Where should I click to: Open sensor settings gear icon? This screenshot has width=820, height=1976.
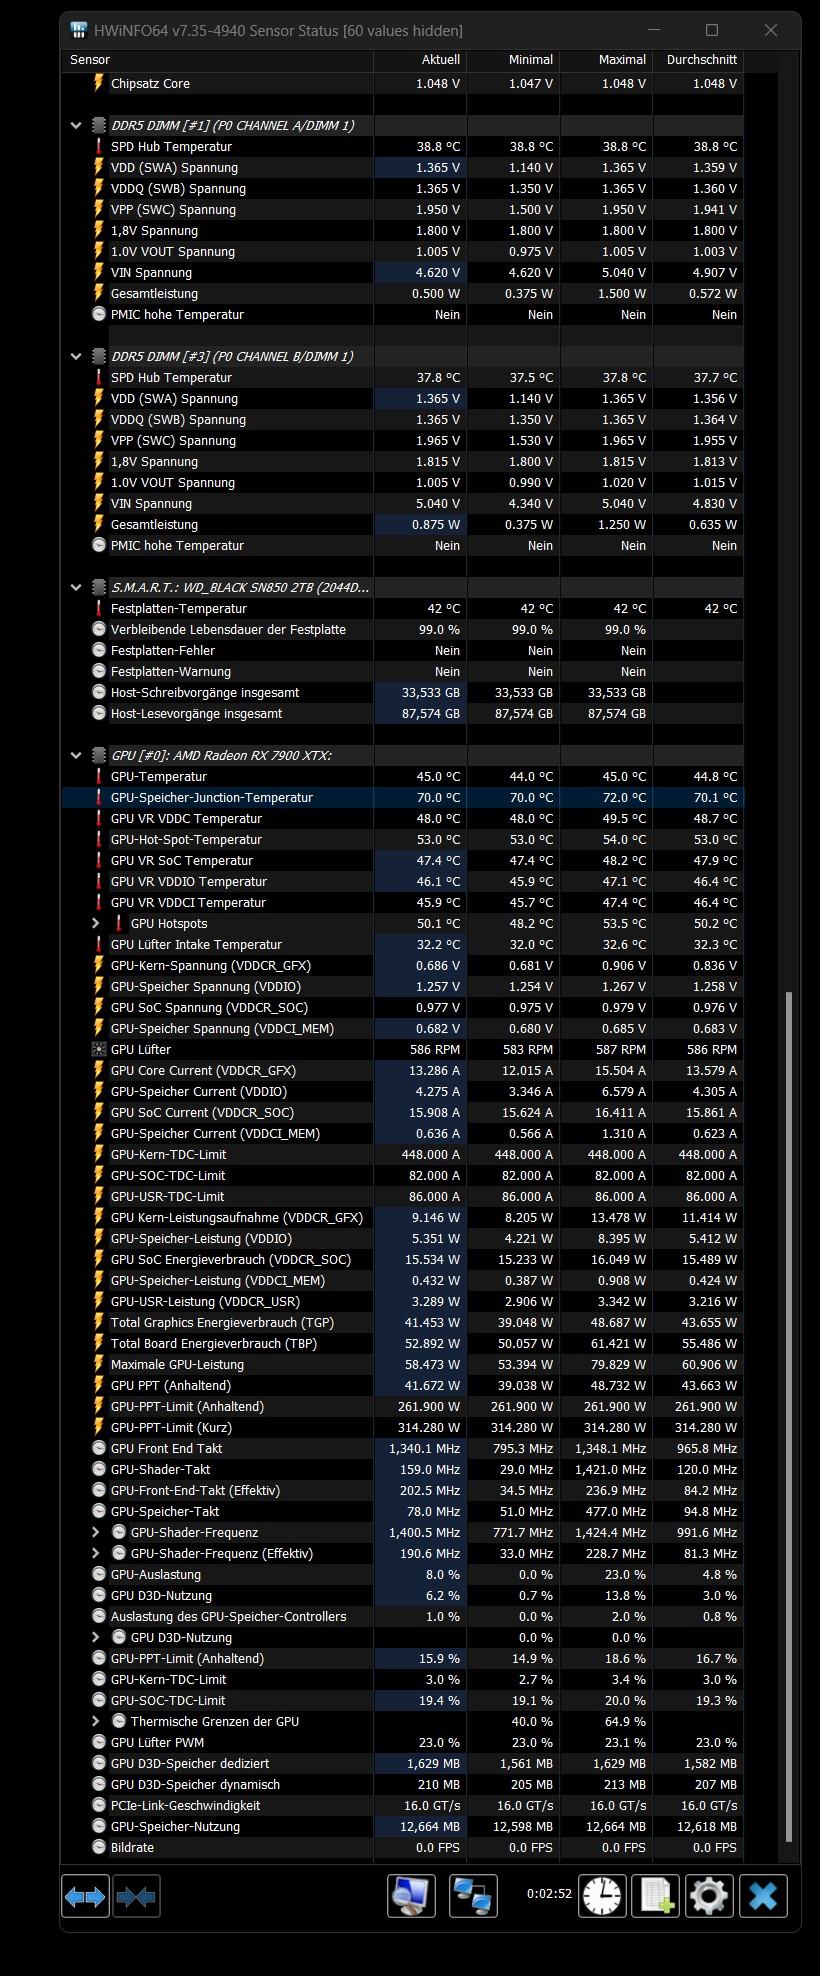709,1896
